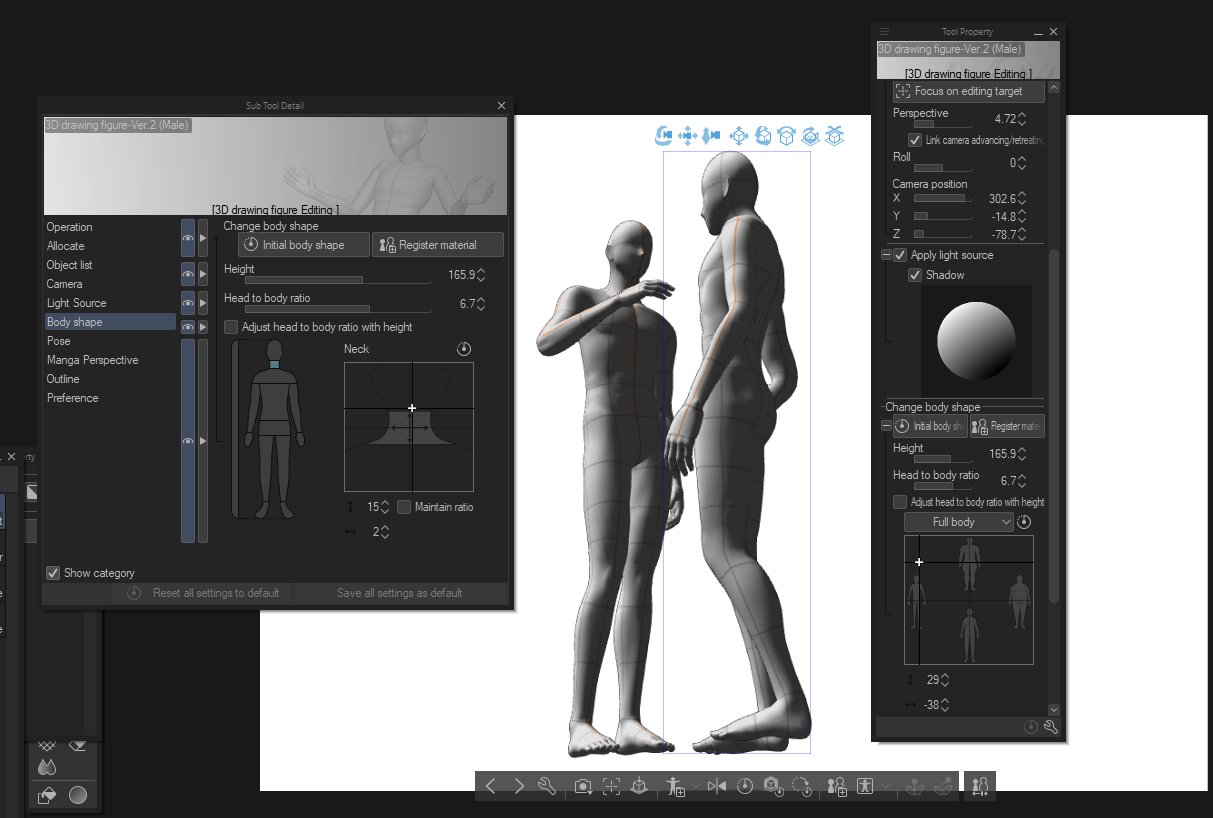Collapse Change body shape section in Tool Property
Viewport: 1213px width, 818px height.
tap(886, 426)
